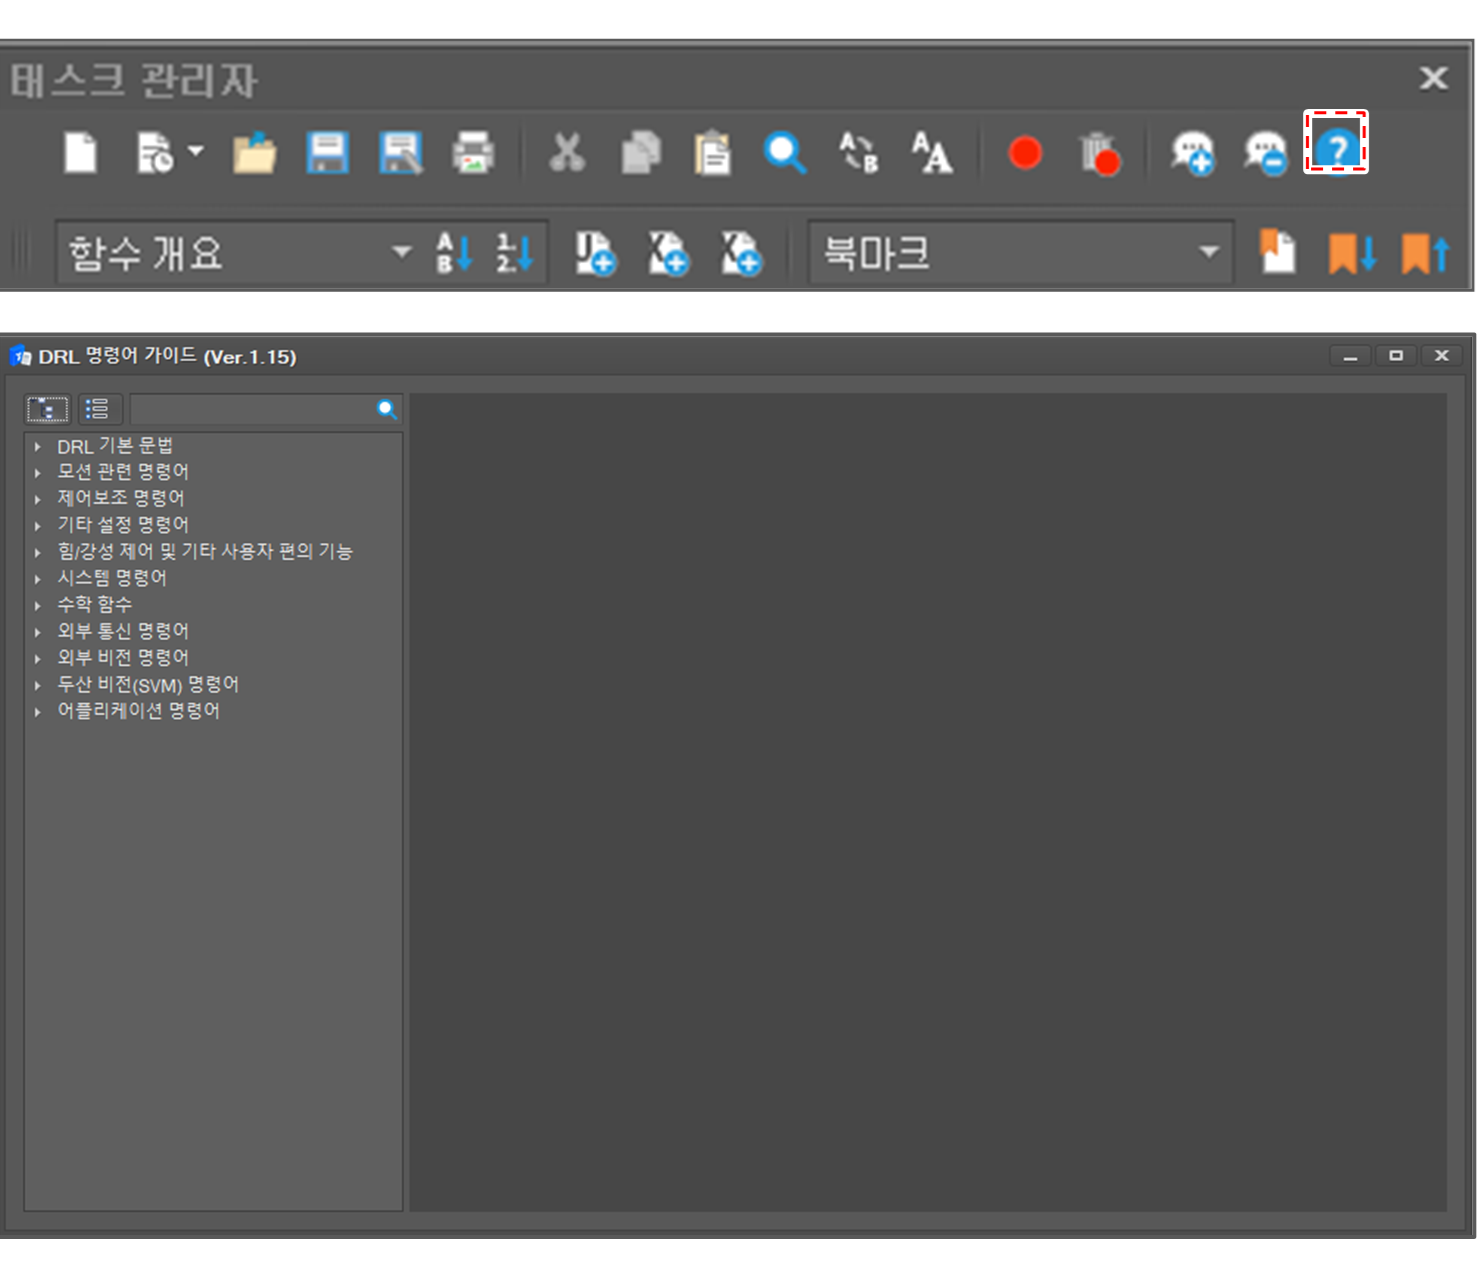Switch to list view mode button
Image resolution: width=1477 pixels, height=1283 pixels.
click(x=97, y=409)
